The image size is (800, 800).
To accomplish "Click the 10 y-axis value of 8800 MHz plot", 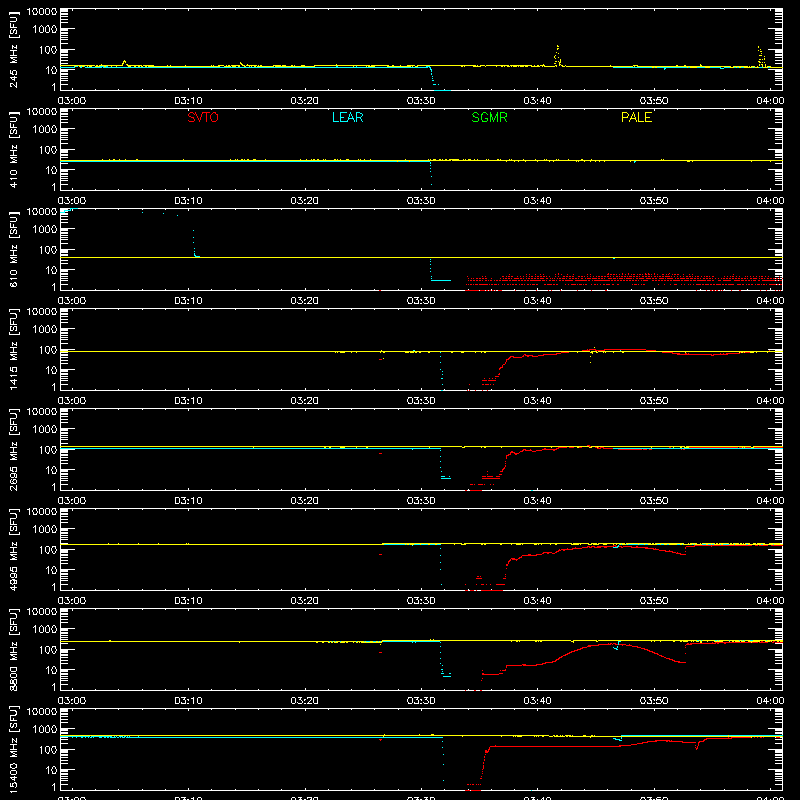I will (x=52, y=670).
